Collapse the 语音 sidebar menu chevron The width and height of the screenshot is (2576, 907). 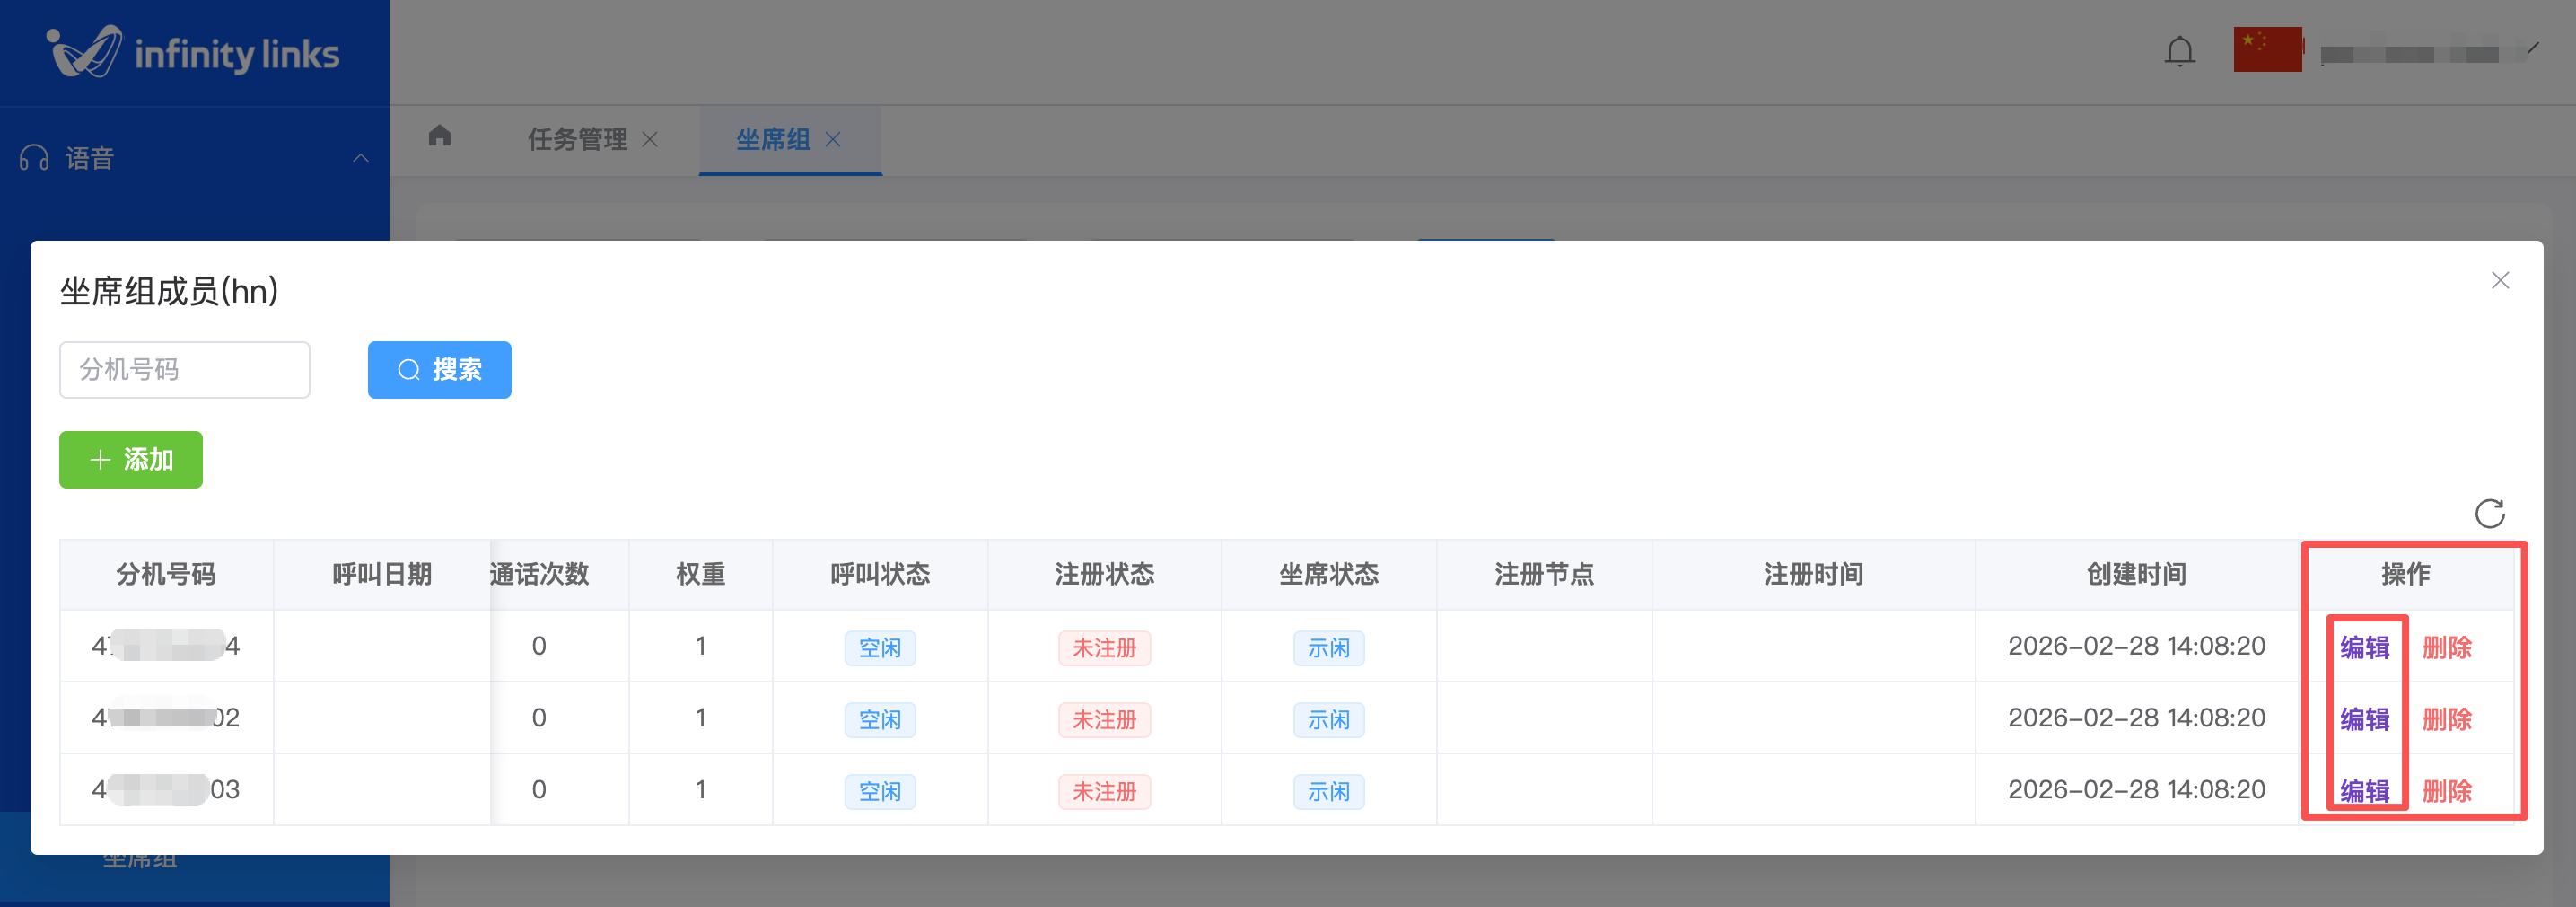pyautogui.click(x=361, y=158)
